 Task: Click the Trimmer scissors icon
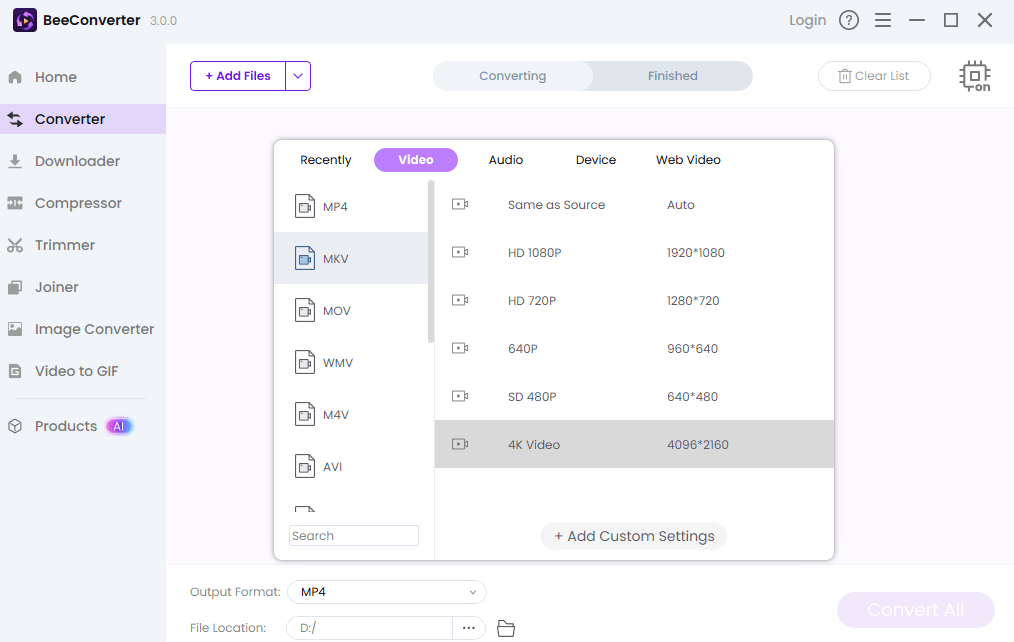(x=15, y=245)
